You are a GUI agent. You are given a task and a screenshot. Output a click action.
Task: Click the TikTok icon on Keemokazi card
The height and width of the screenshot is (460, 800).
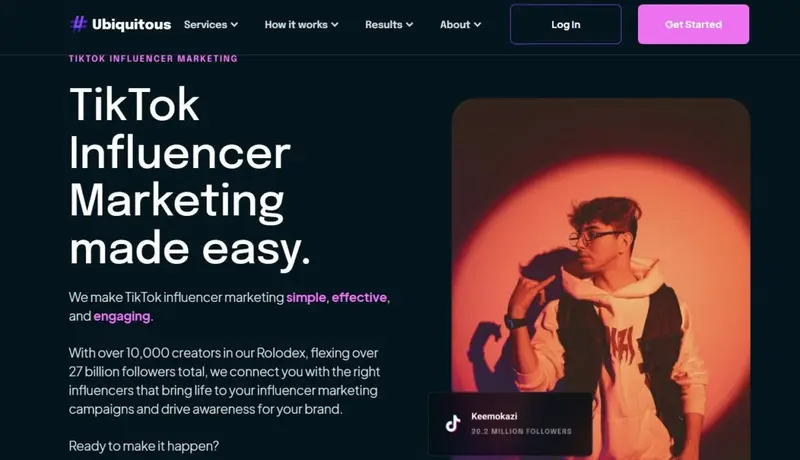coord(453,423)
